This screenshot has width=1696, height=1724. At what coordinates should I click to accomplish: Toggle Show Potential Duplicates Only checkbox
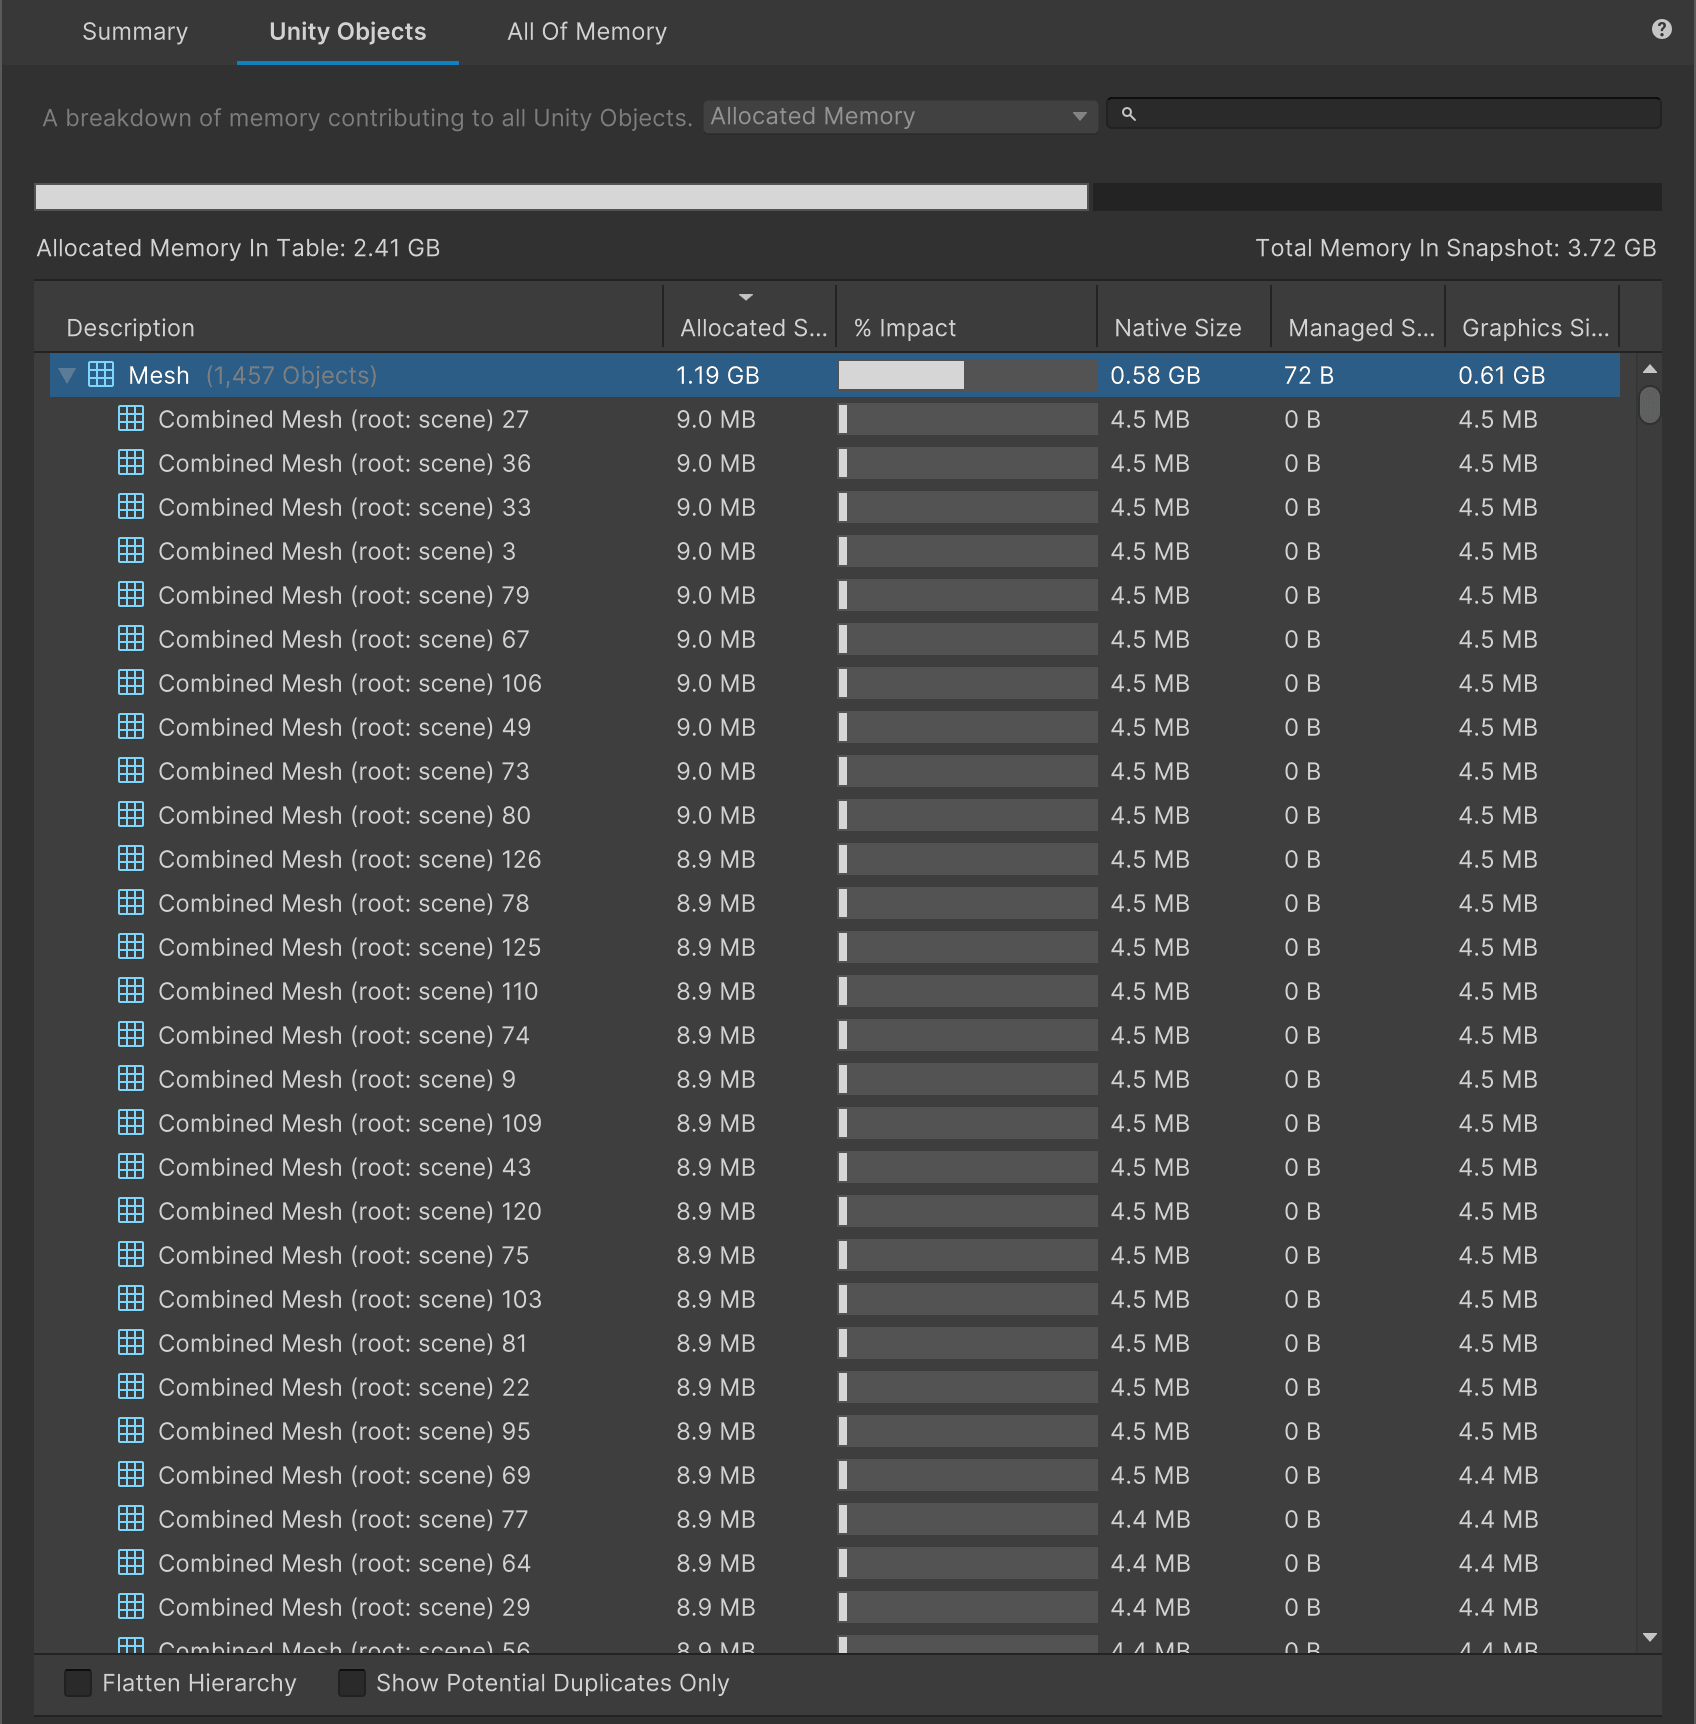click(x=352, y=1683)
